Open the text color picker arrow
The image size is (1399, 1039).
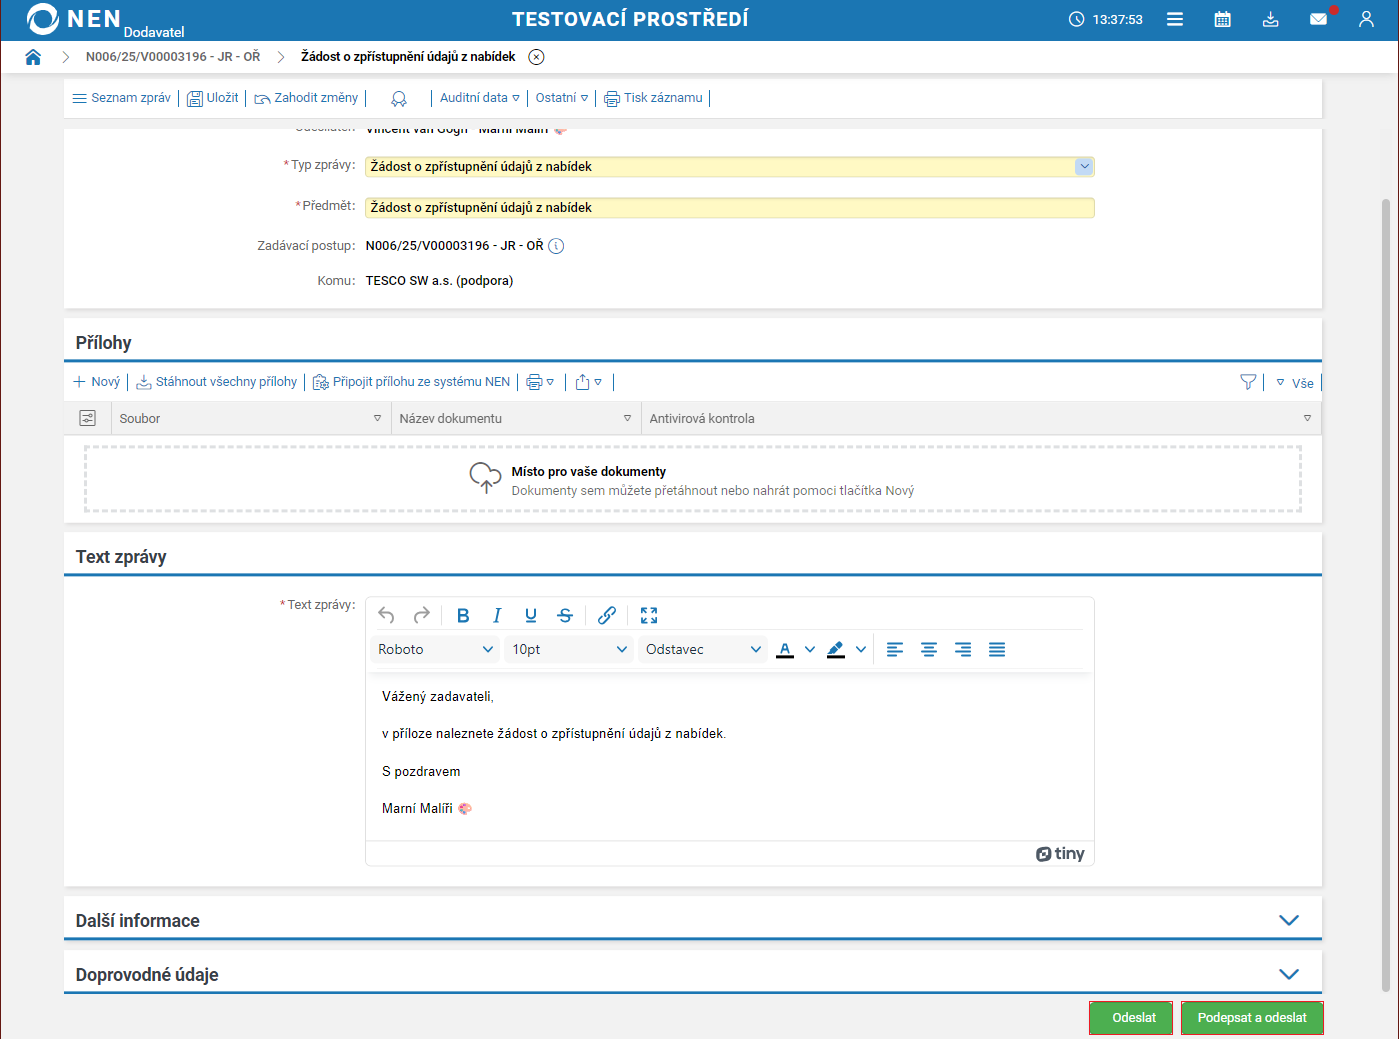tap(810, 649)
